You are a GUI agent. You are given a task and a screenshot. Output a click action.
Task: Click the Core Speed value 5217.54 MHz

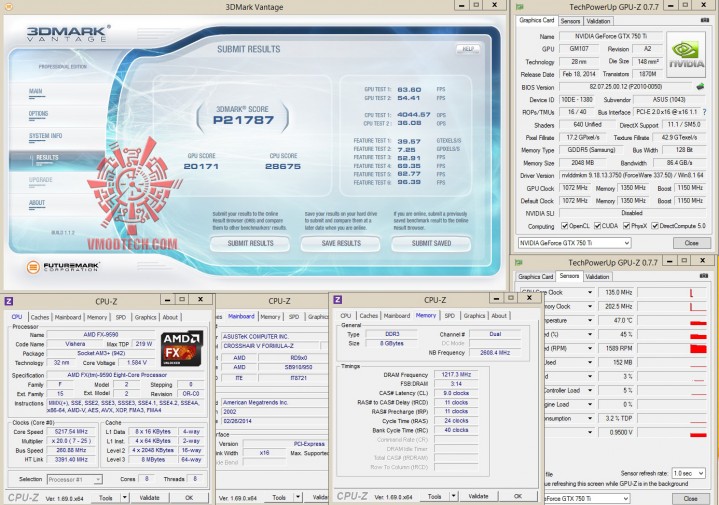point(71,432)
